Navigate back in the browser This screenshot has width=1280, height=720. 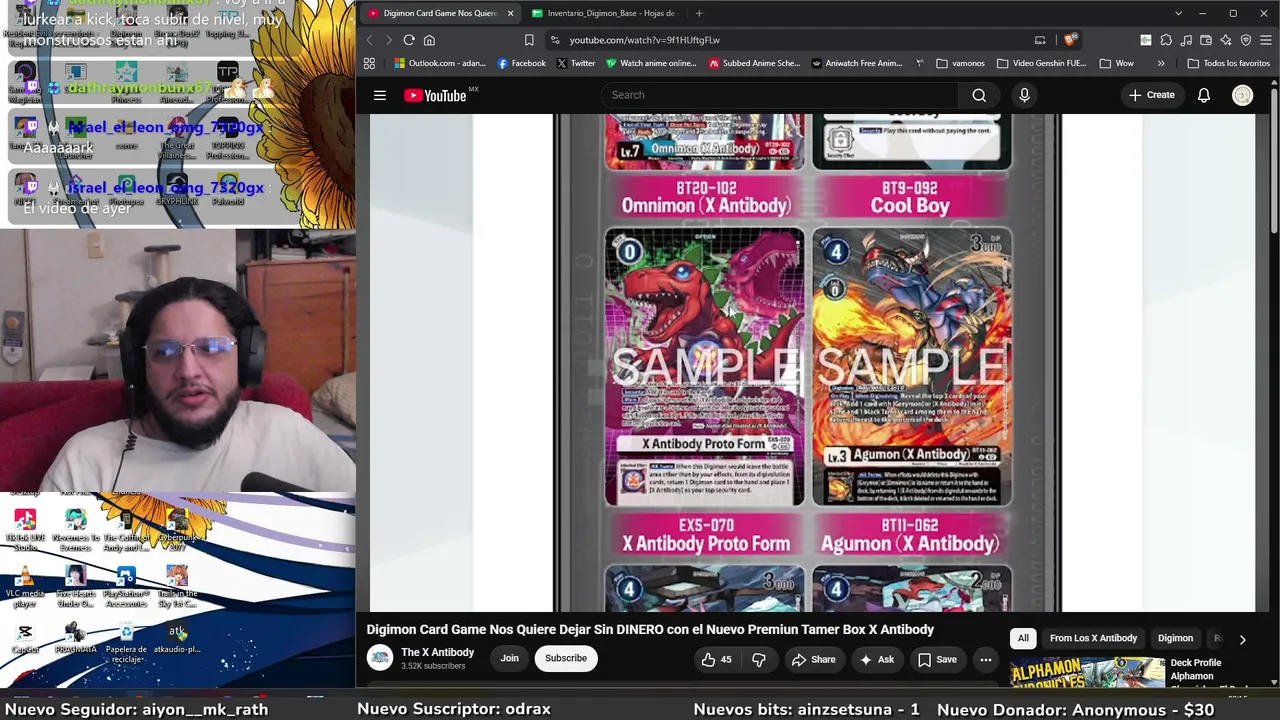369,40
